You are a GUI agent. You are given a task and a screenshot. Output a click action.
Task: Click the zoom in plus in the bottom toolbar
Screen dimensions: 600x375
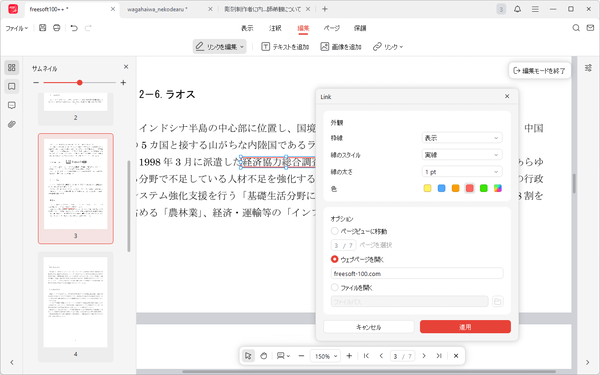(x=349, y=356)
